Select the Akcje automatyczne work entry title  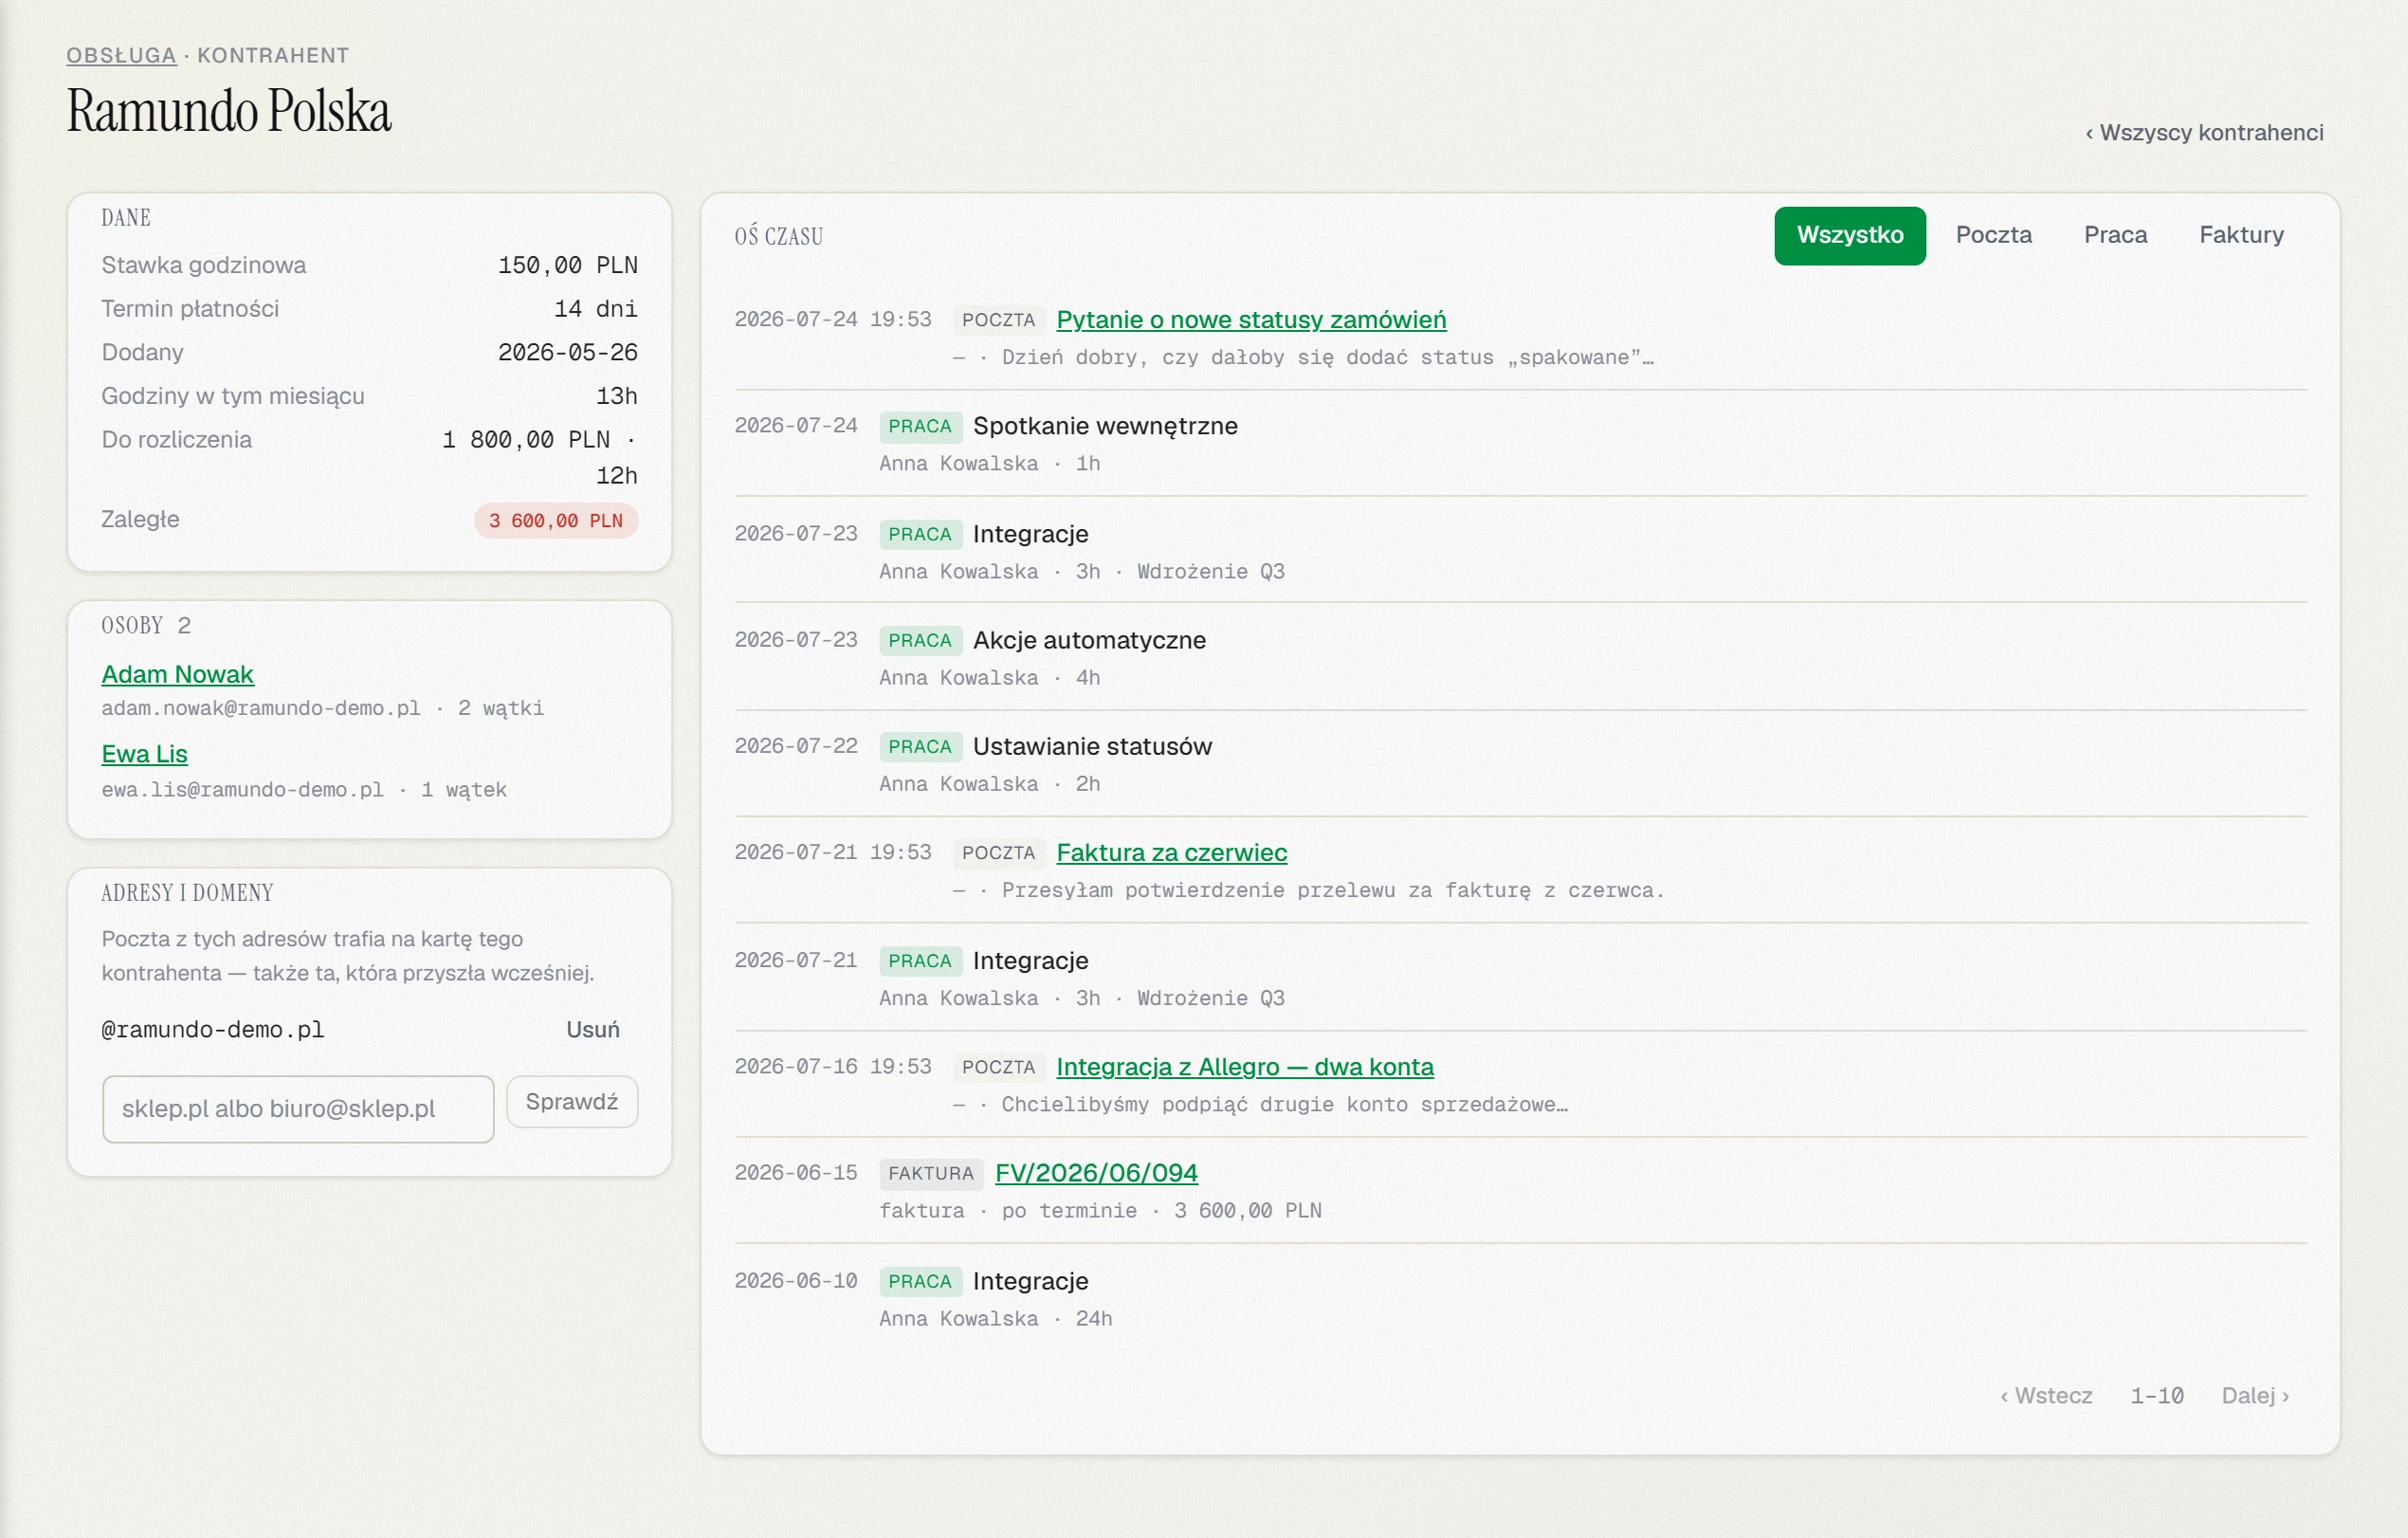(1089, 640)
